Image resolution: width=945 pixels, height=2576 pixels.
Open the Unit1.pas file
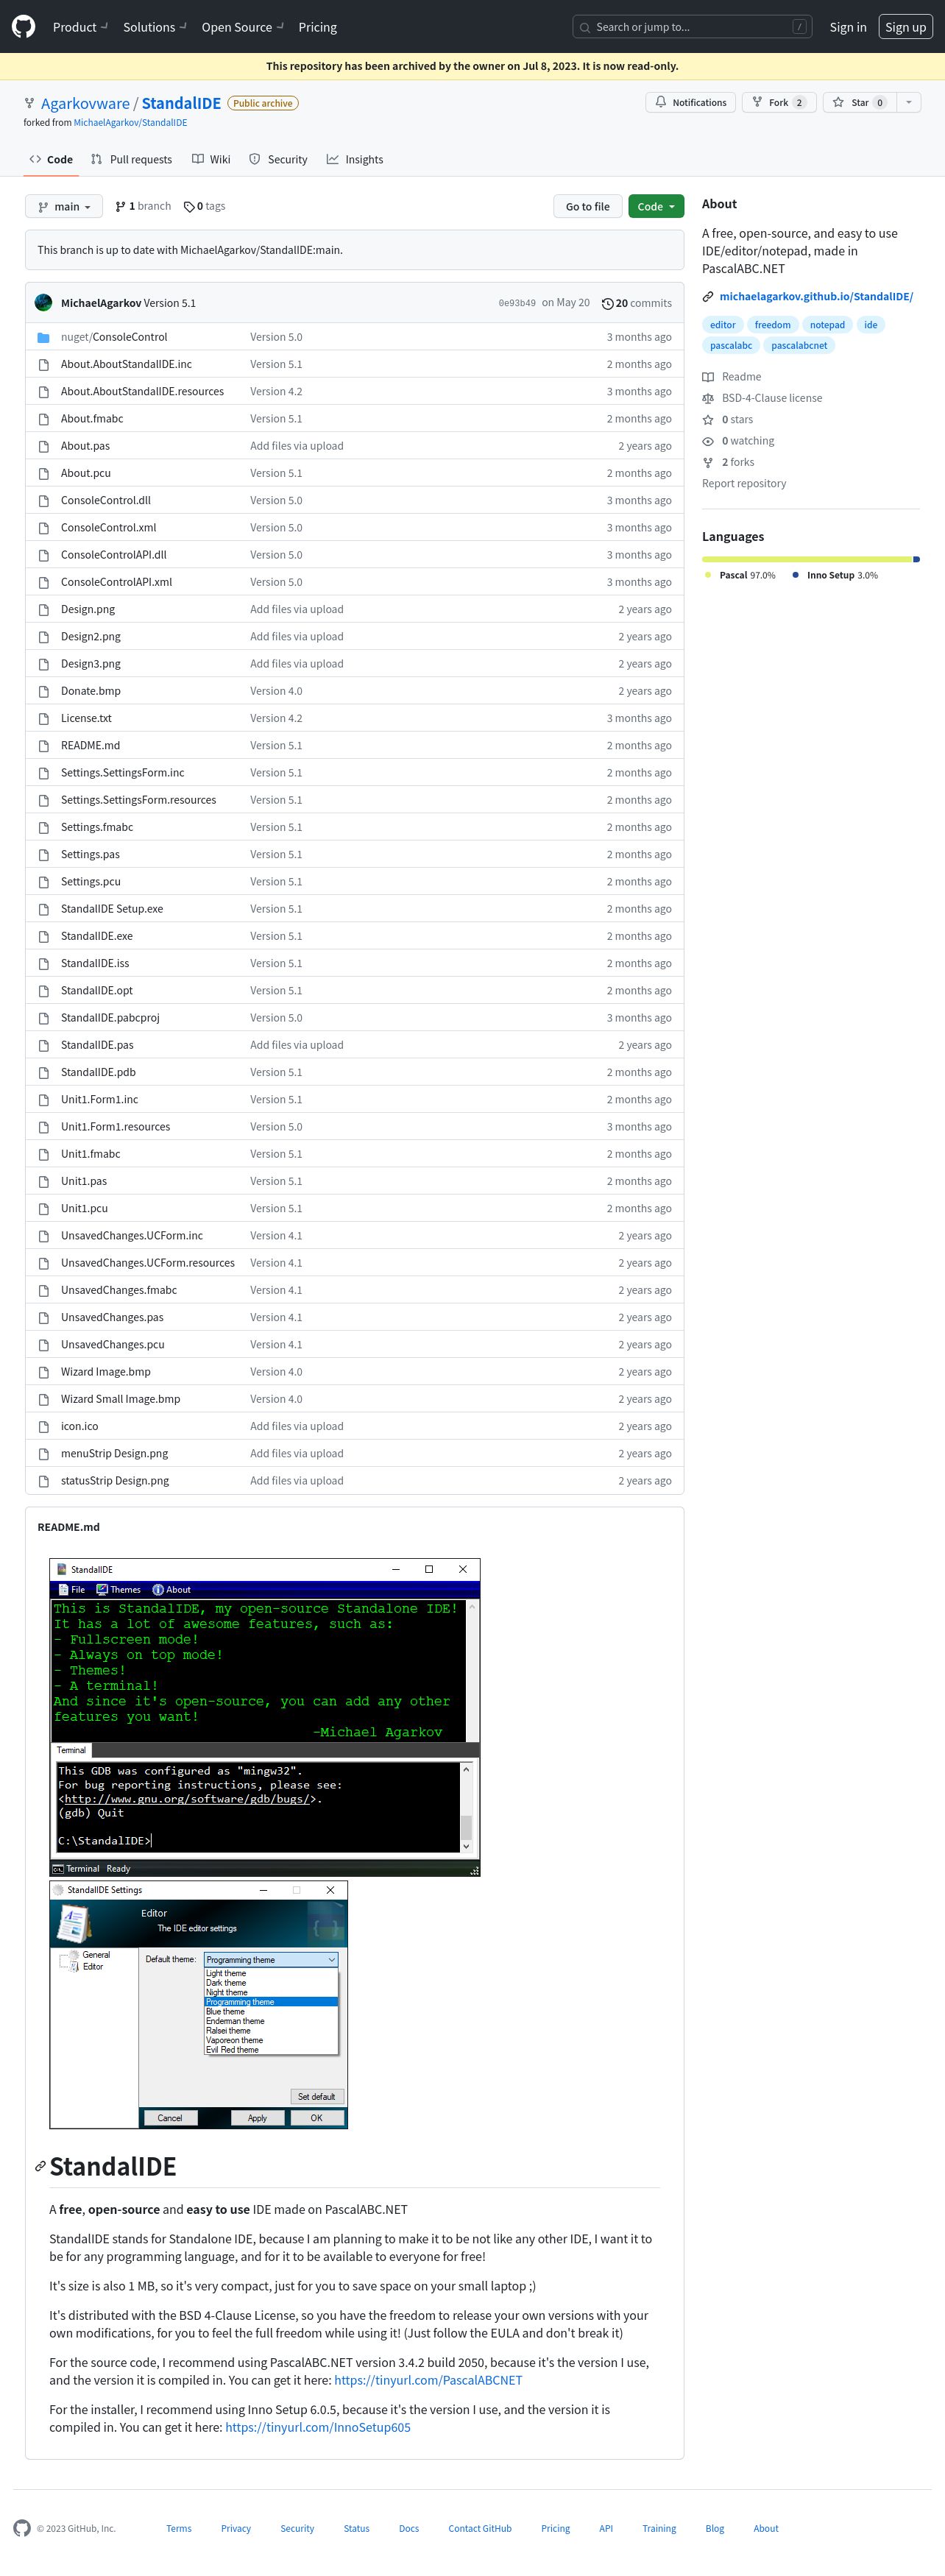pyautogui.click(x=84, y=1181)
